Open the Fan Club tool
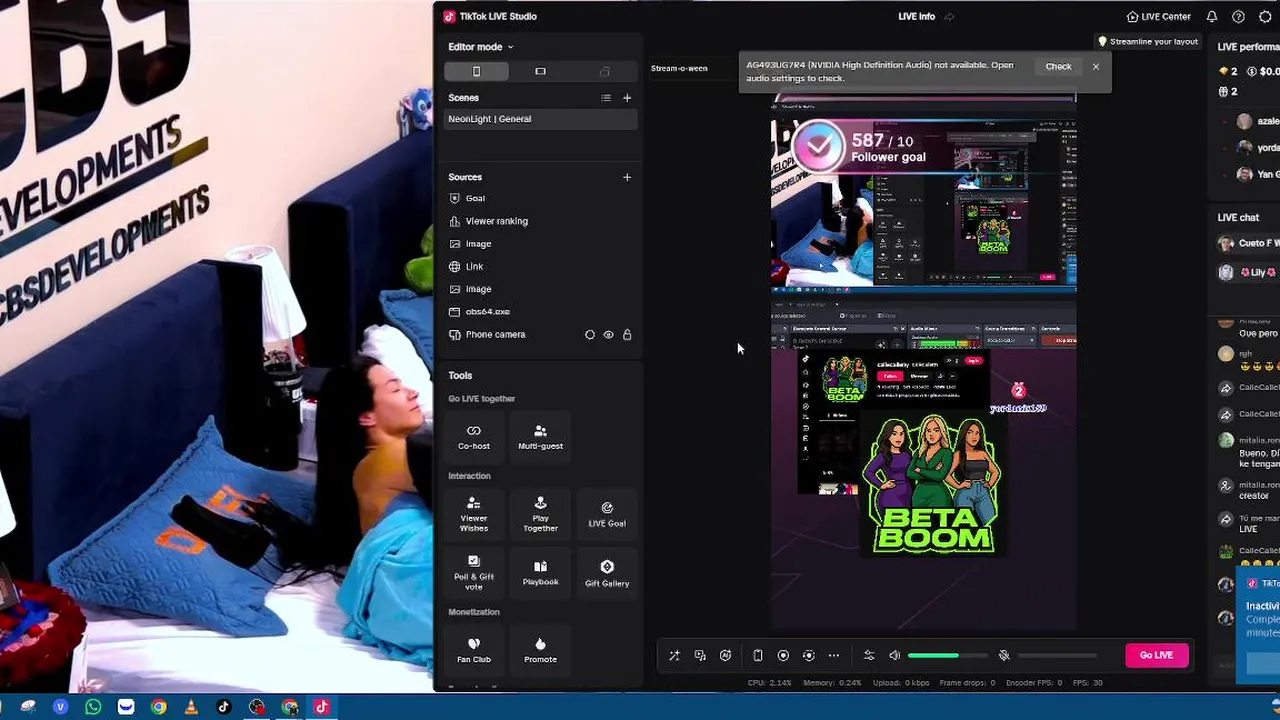 474,650
